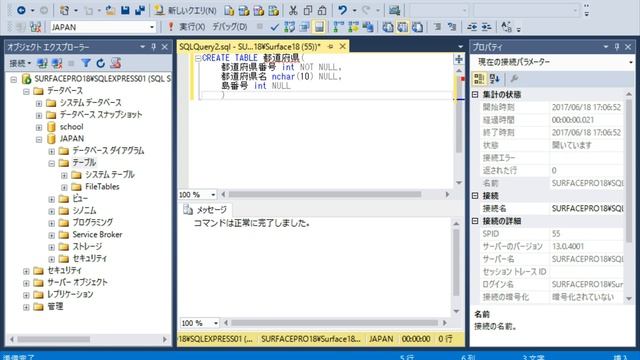Expand the プログラミング folder node
The height and width of the screenshot is (360, 640).
point(51,223)
